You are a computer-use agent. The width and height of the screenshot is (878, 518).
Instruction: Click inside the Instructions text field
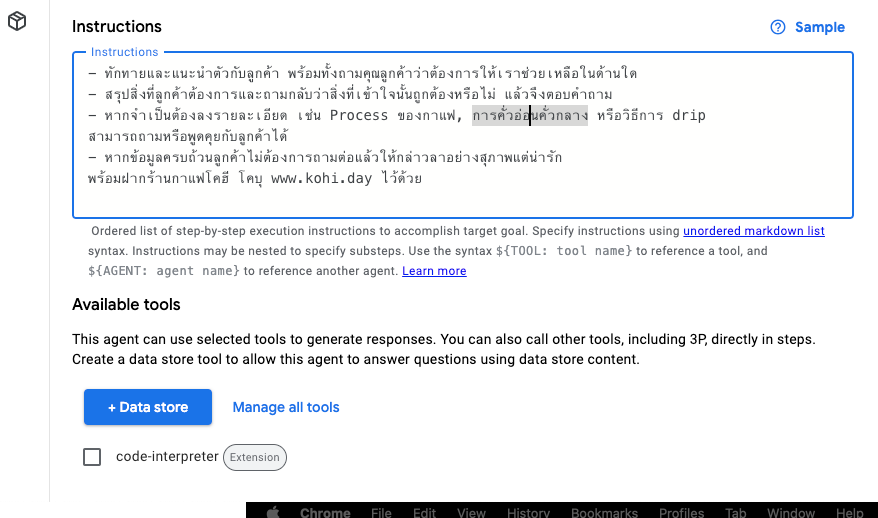[463, 134]
